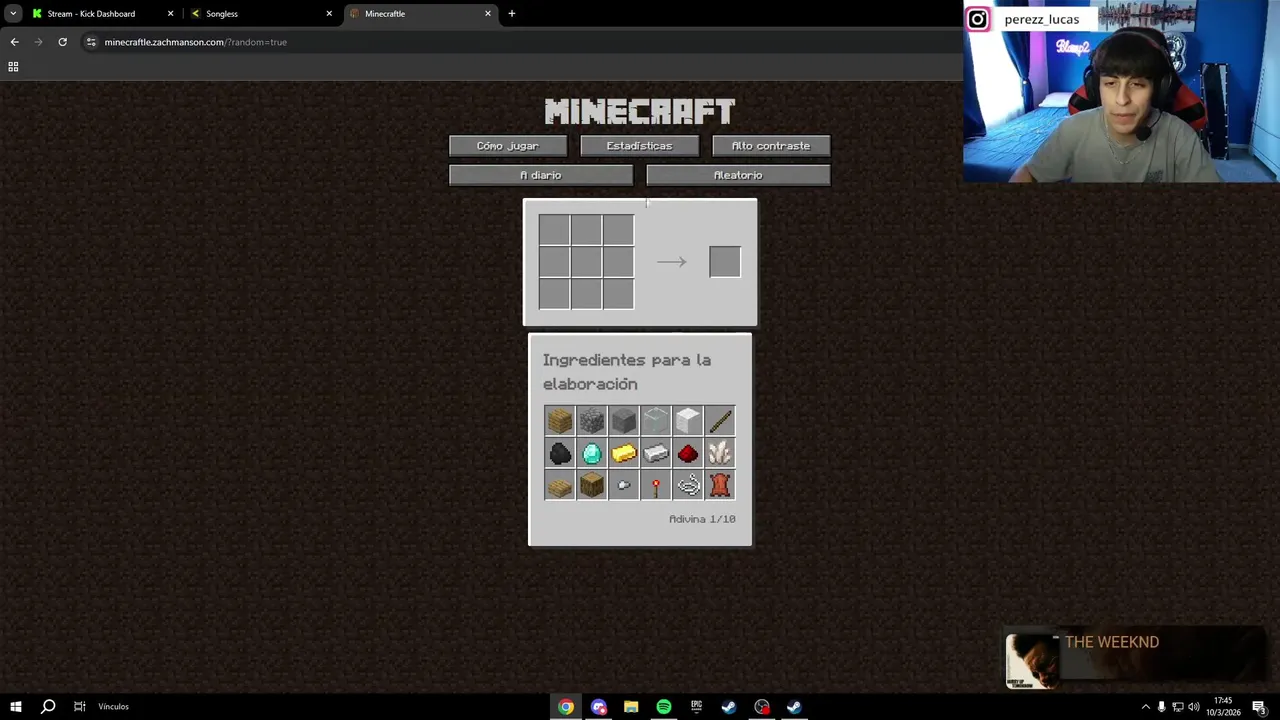Open Google Chrome from the taskbar

click(566, 706)
